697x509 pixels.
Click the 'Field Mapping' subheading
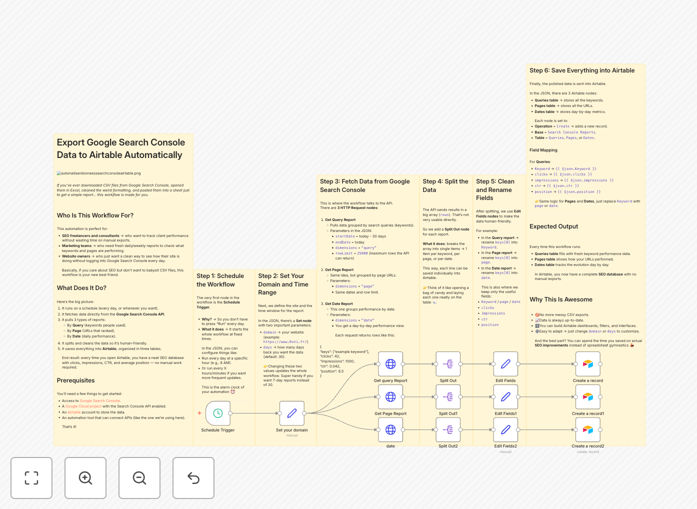coord(543,150)
